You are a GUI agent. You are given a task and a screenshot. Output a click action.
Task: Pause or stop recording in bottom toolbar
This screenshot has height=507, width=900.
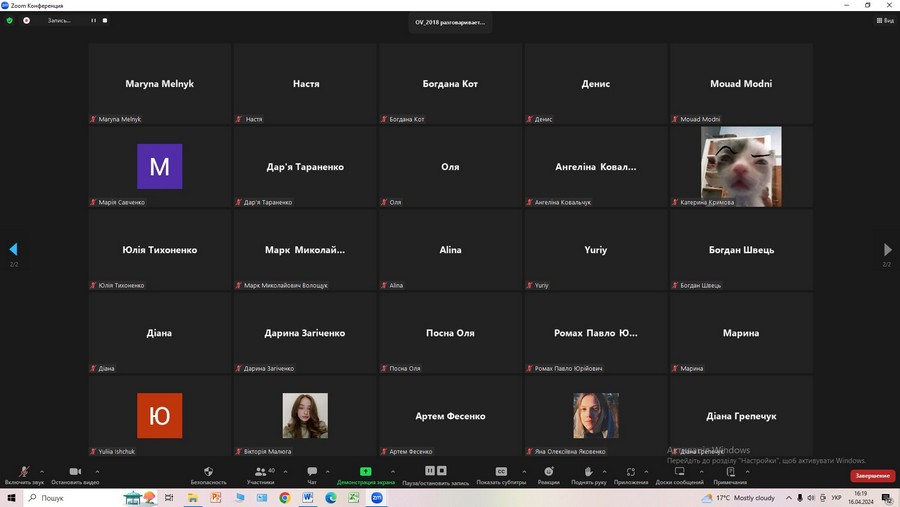[433, 472]
